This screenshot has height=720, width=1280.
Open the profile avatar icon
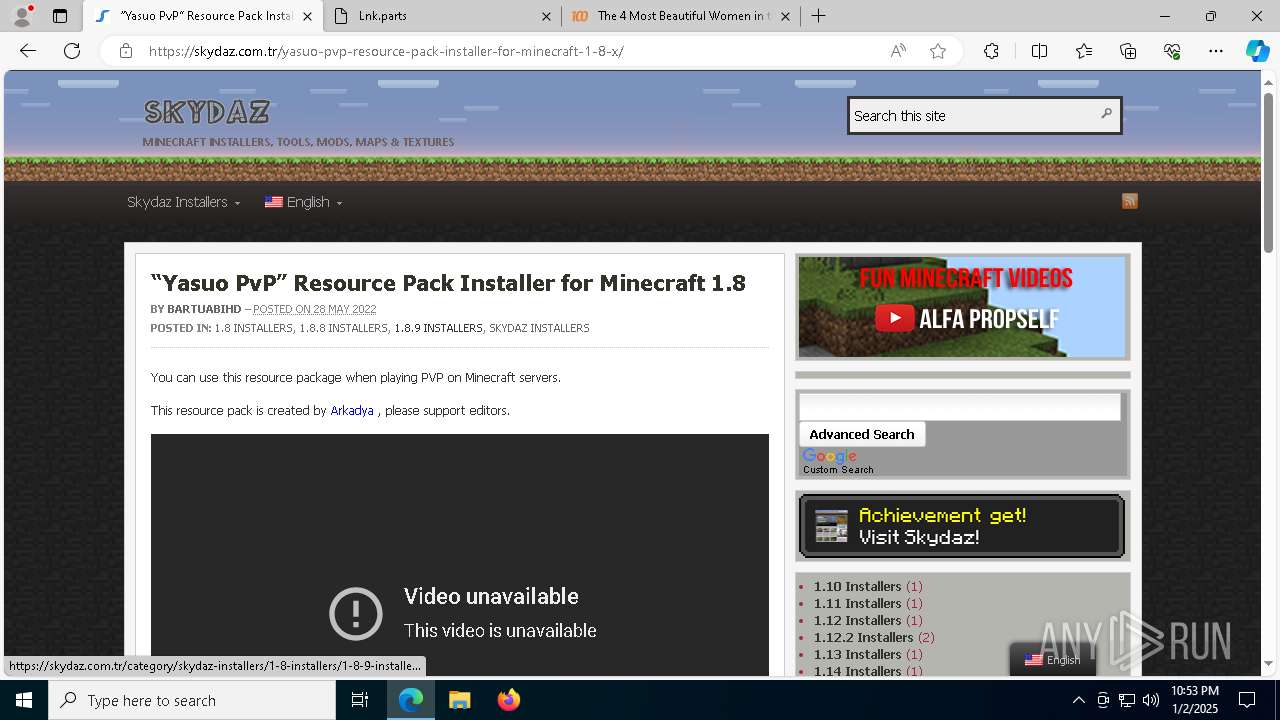click(21, 16)
